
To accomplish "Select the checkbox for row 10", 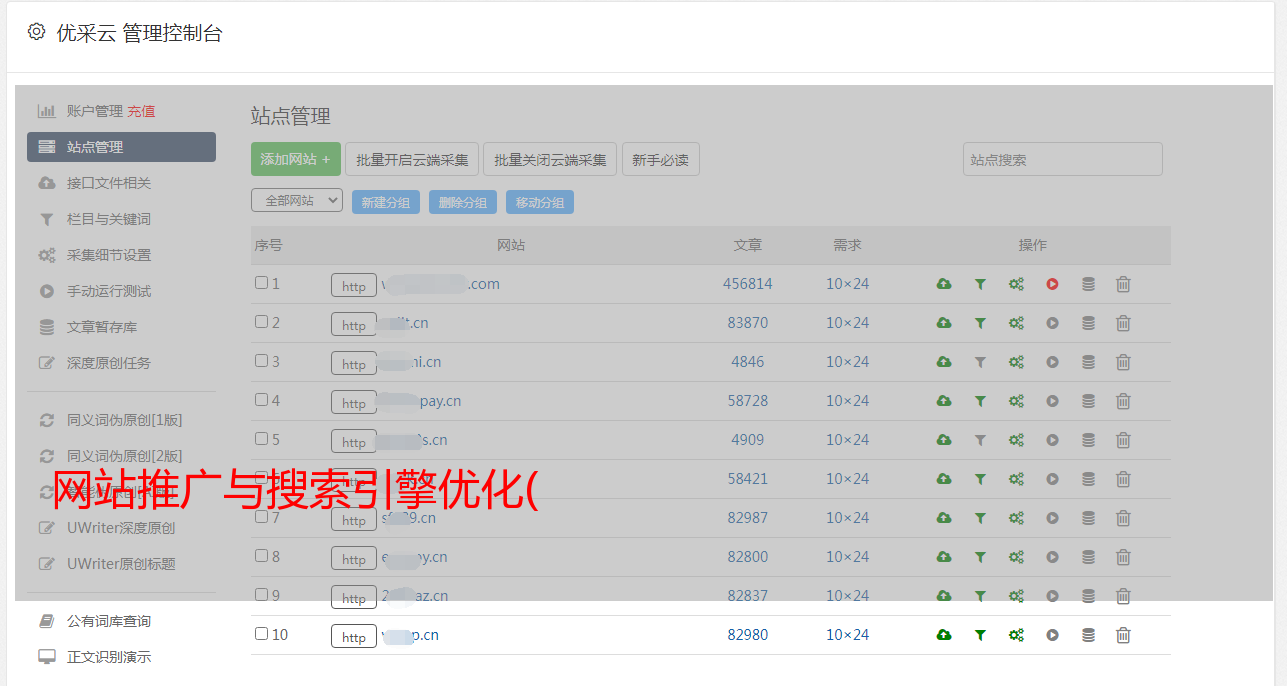I will (261, 634).
